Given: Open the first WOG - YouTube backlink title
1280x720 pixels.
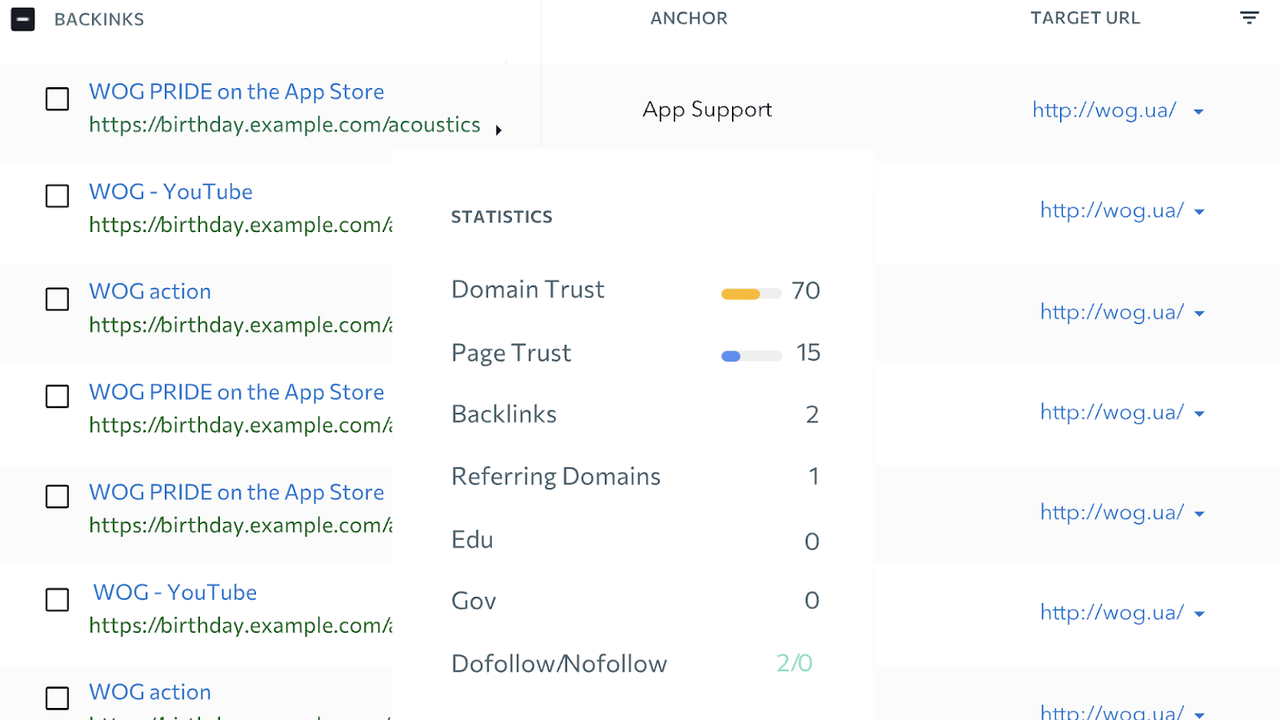Looking at the screenshot, I should pos(170,192).
